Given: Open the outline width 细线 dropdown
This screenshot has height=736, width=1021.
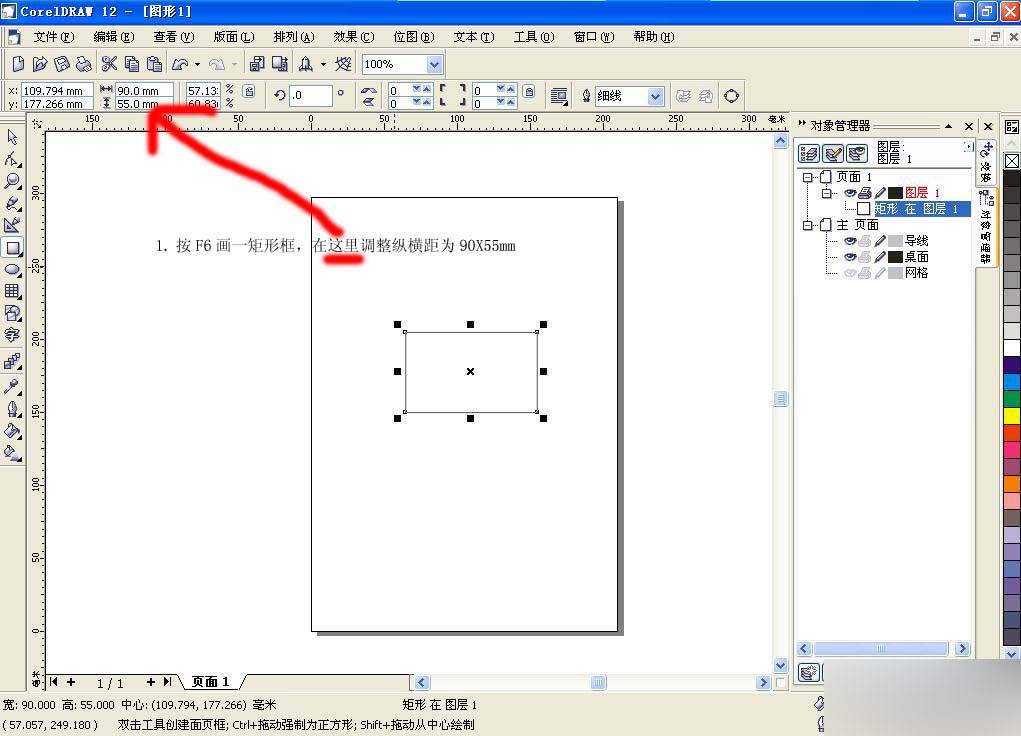Looking at the screenshot, I should [x=655, y=96].
